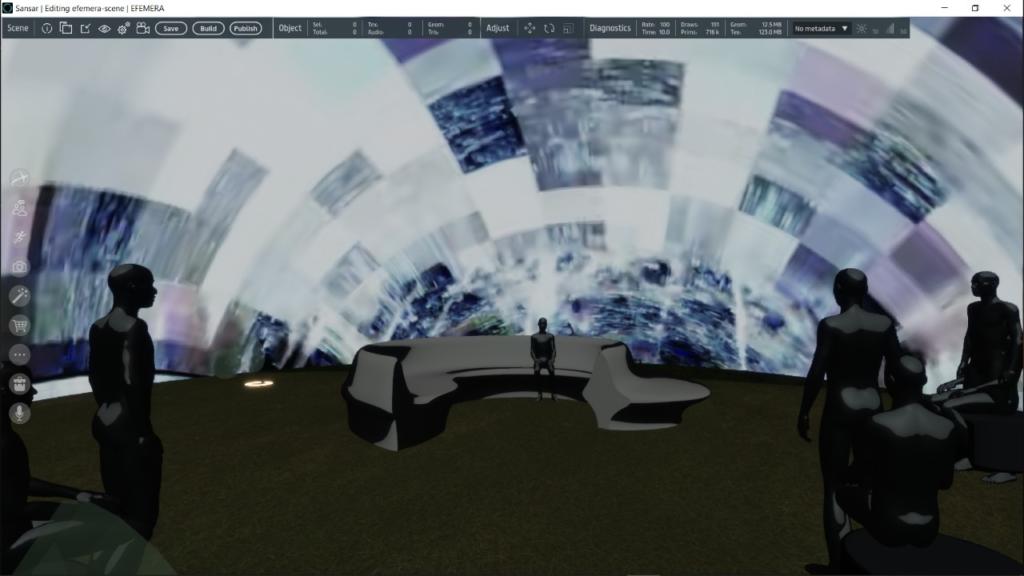Open the Scene menu label
1024x576 pixels.
click(18, 28)
